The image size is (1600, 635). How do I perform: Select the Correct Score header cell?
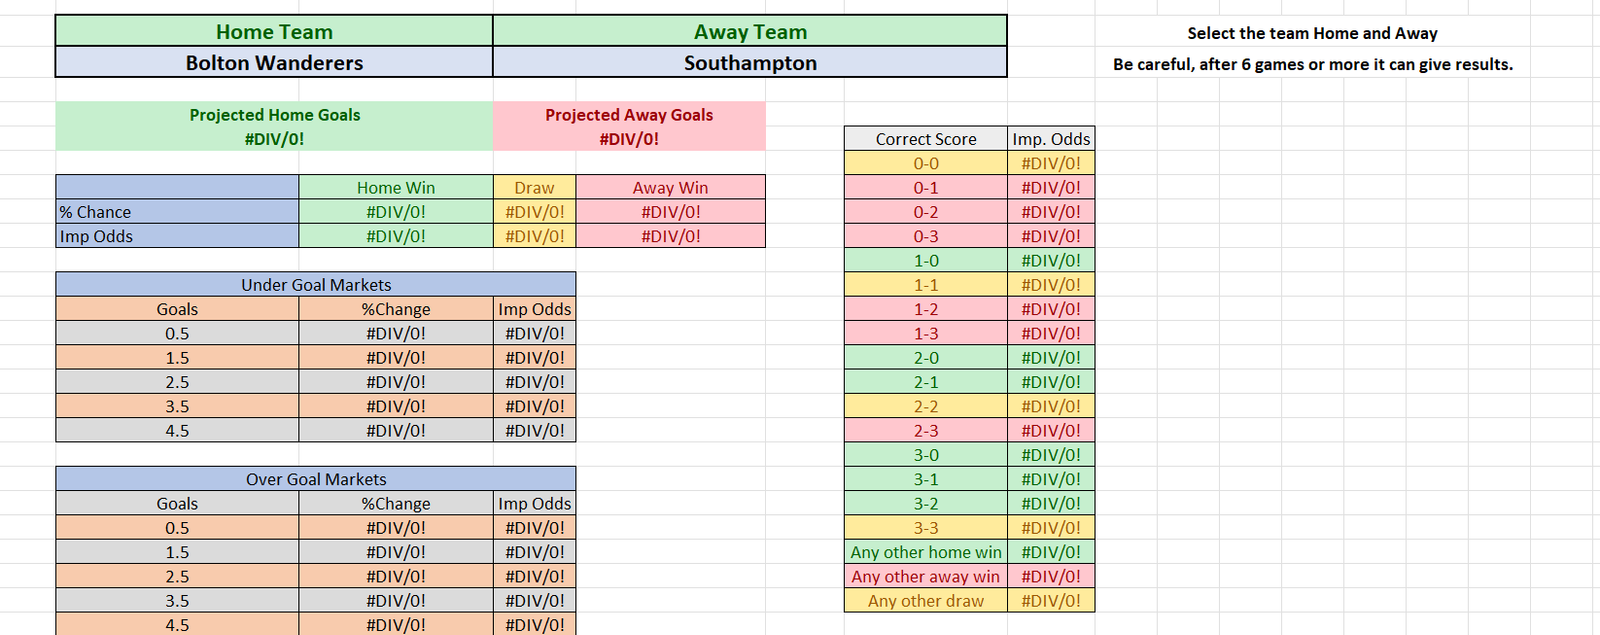926,139
